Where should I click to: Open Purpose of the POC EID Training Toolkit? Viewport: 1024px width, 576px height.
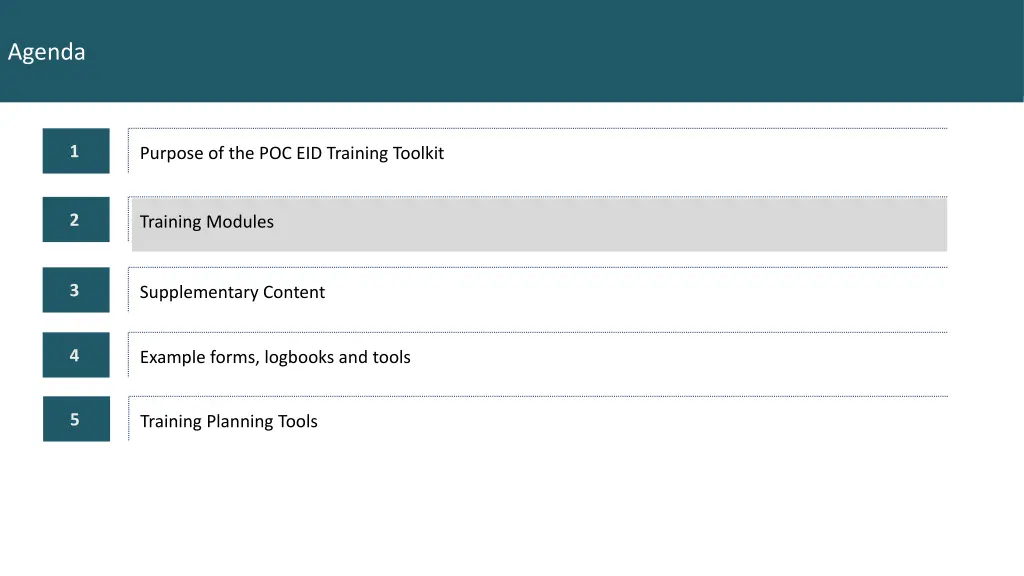pyautogui.click(x=292, y=153)
